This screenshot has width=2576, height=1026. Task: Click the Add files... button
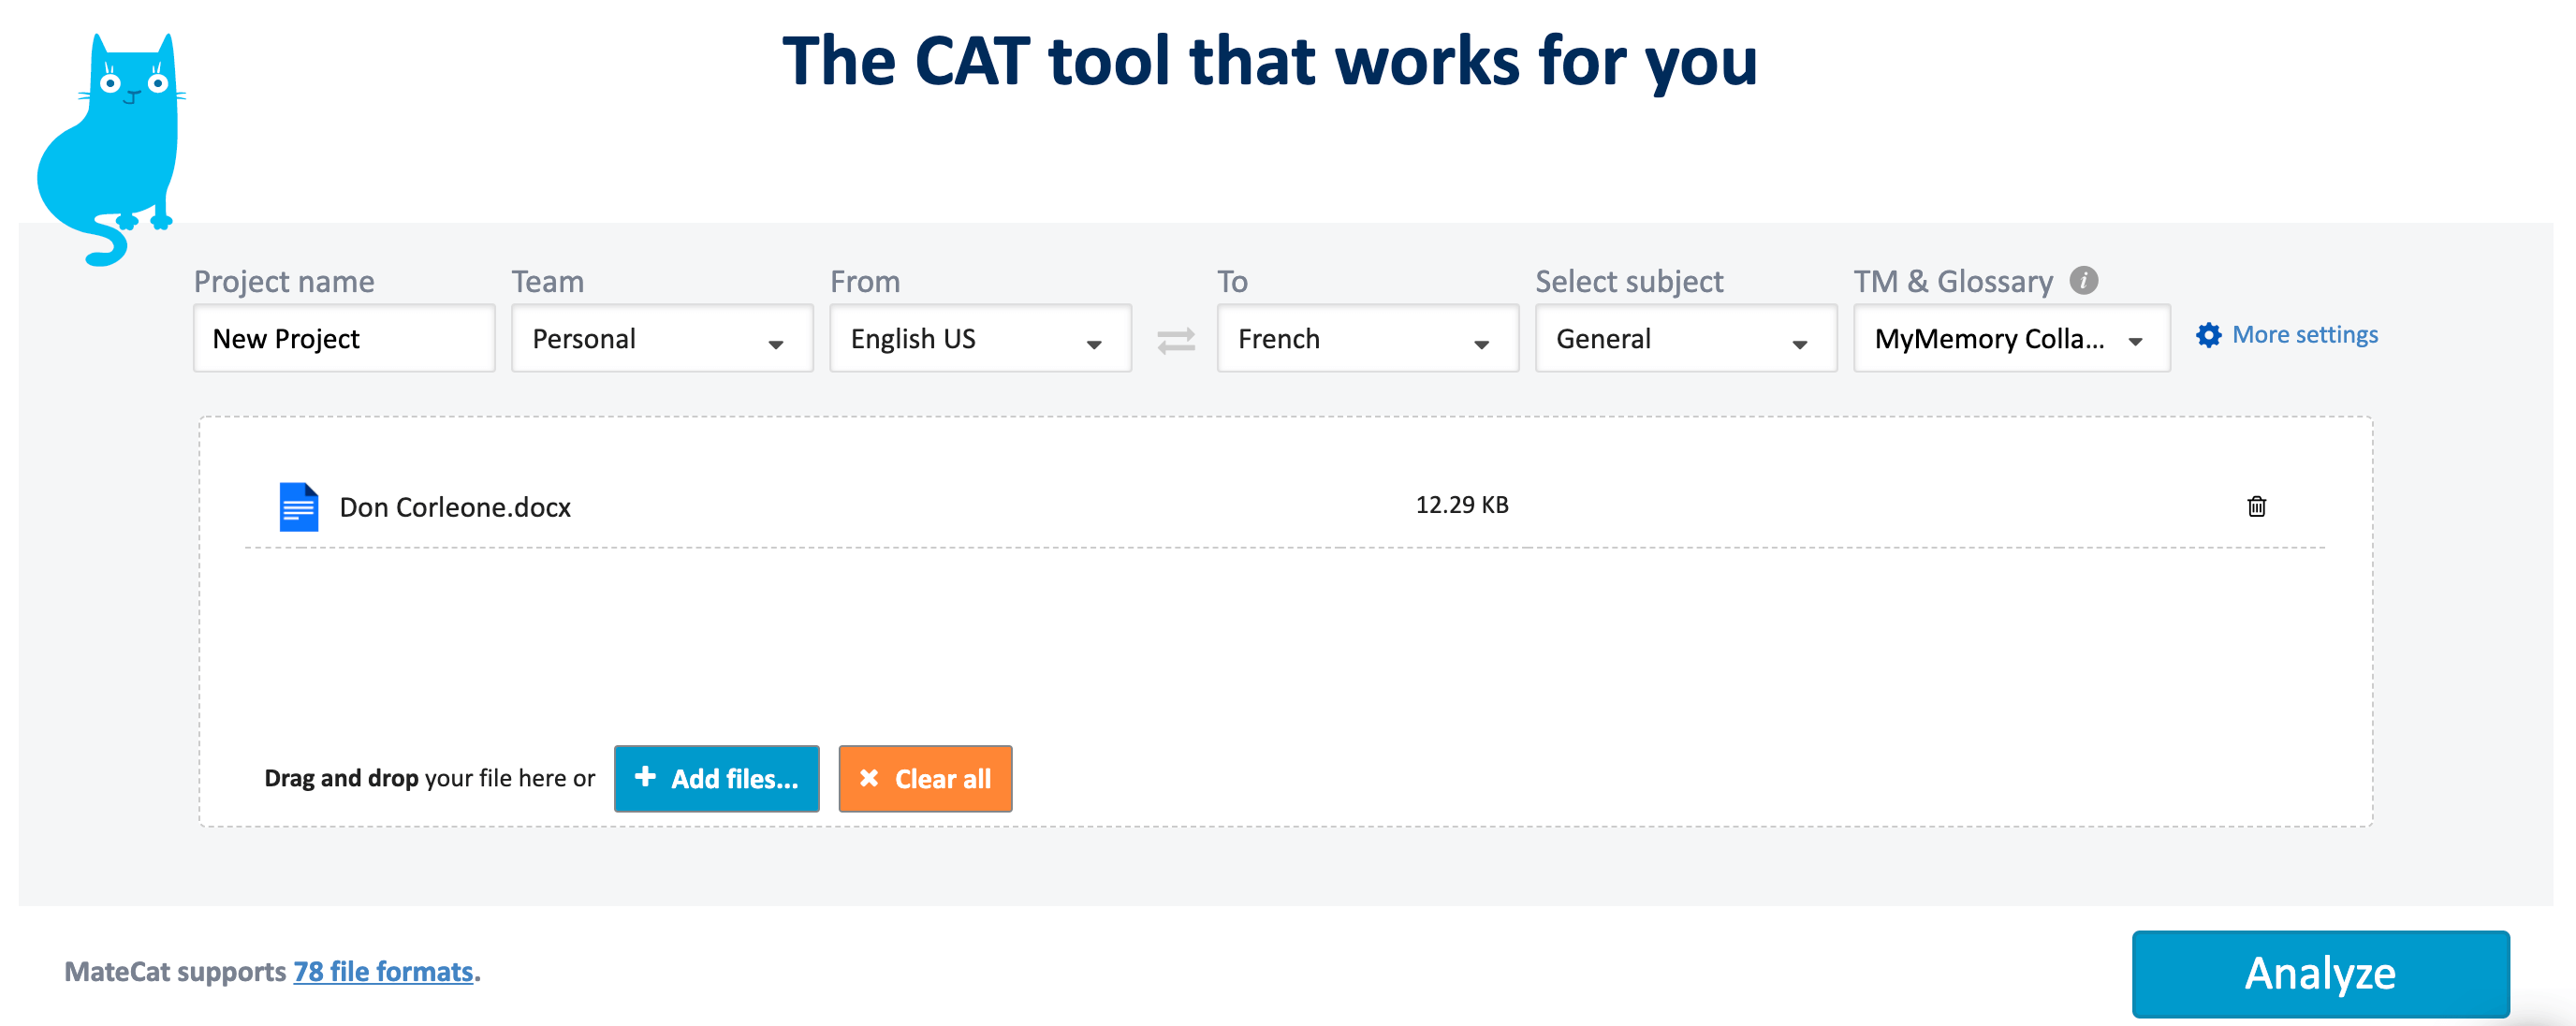click(716, 778)
